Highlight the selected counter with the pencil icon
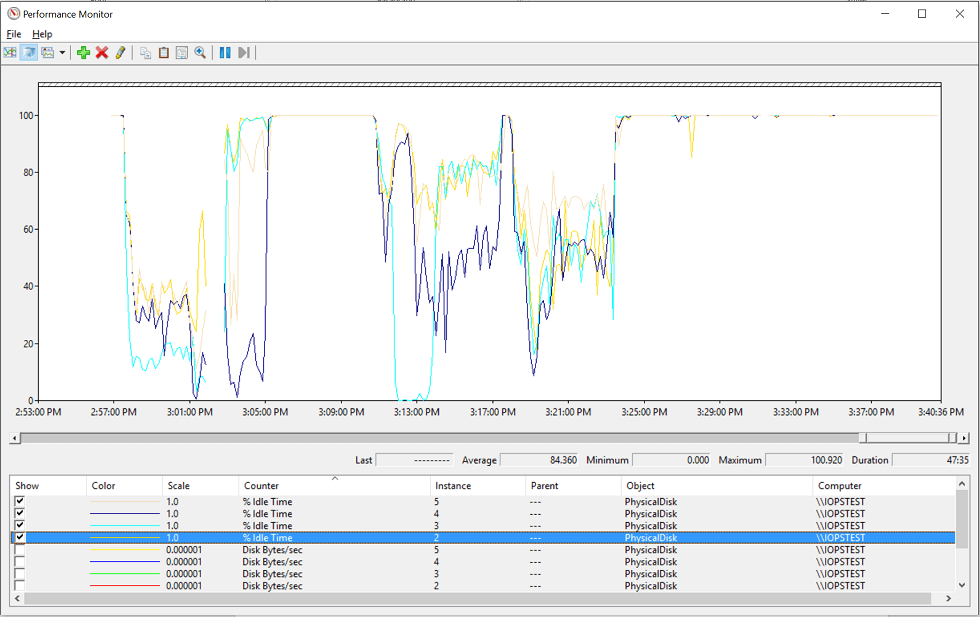This screenshot has width=980, height=617. point(120,52)
